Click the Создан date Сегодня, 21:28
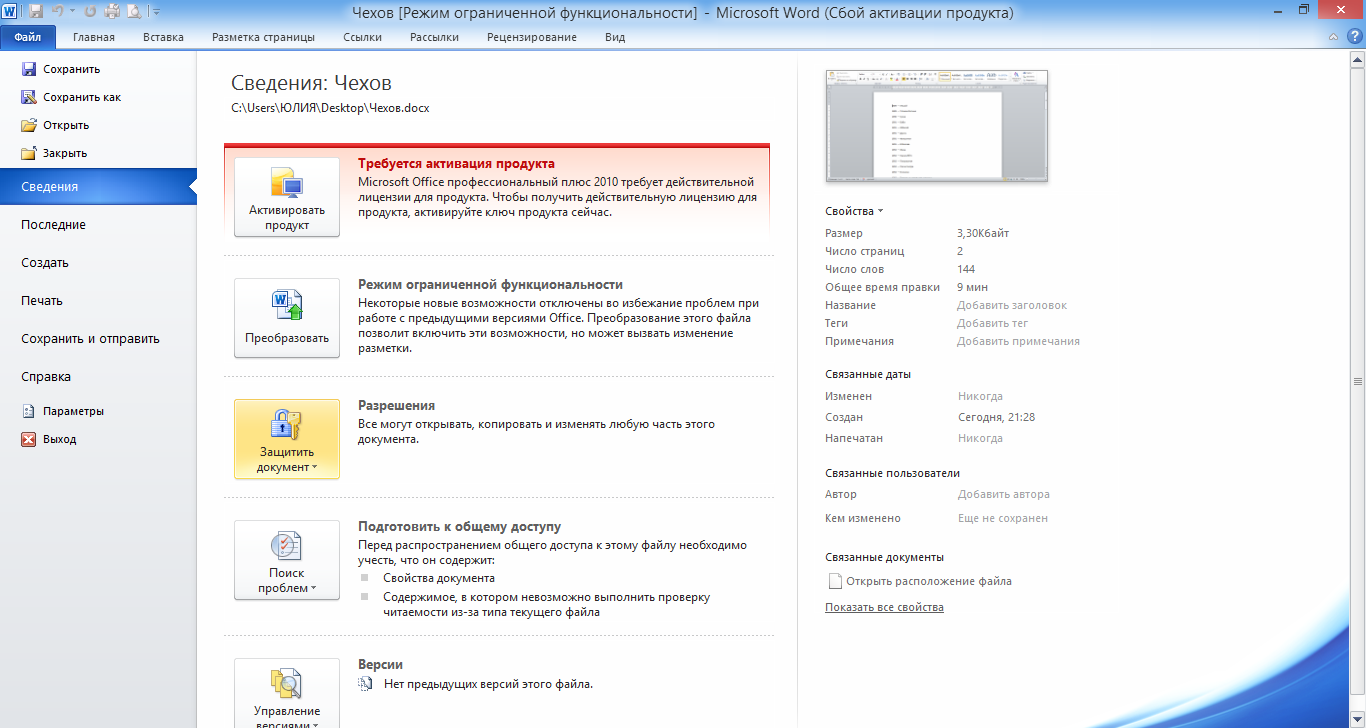 [996, 417]
